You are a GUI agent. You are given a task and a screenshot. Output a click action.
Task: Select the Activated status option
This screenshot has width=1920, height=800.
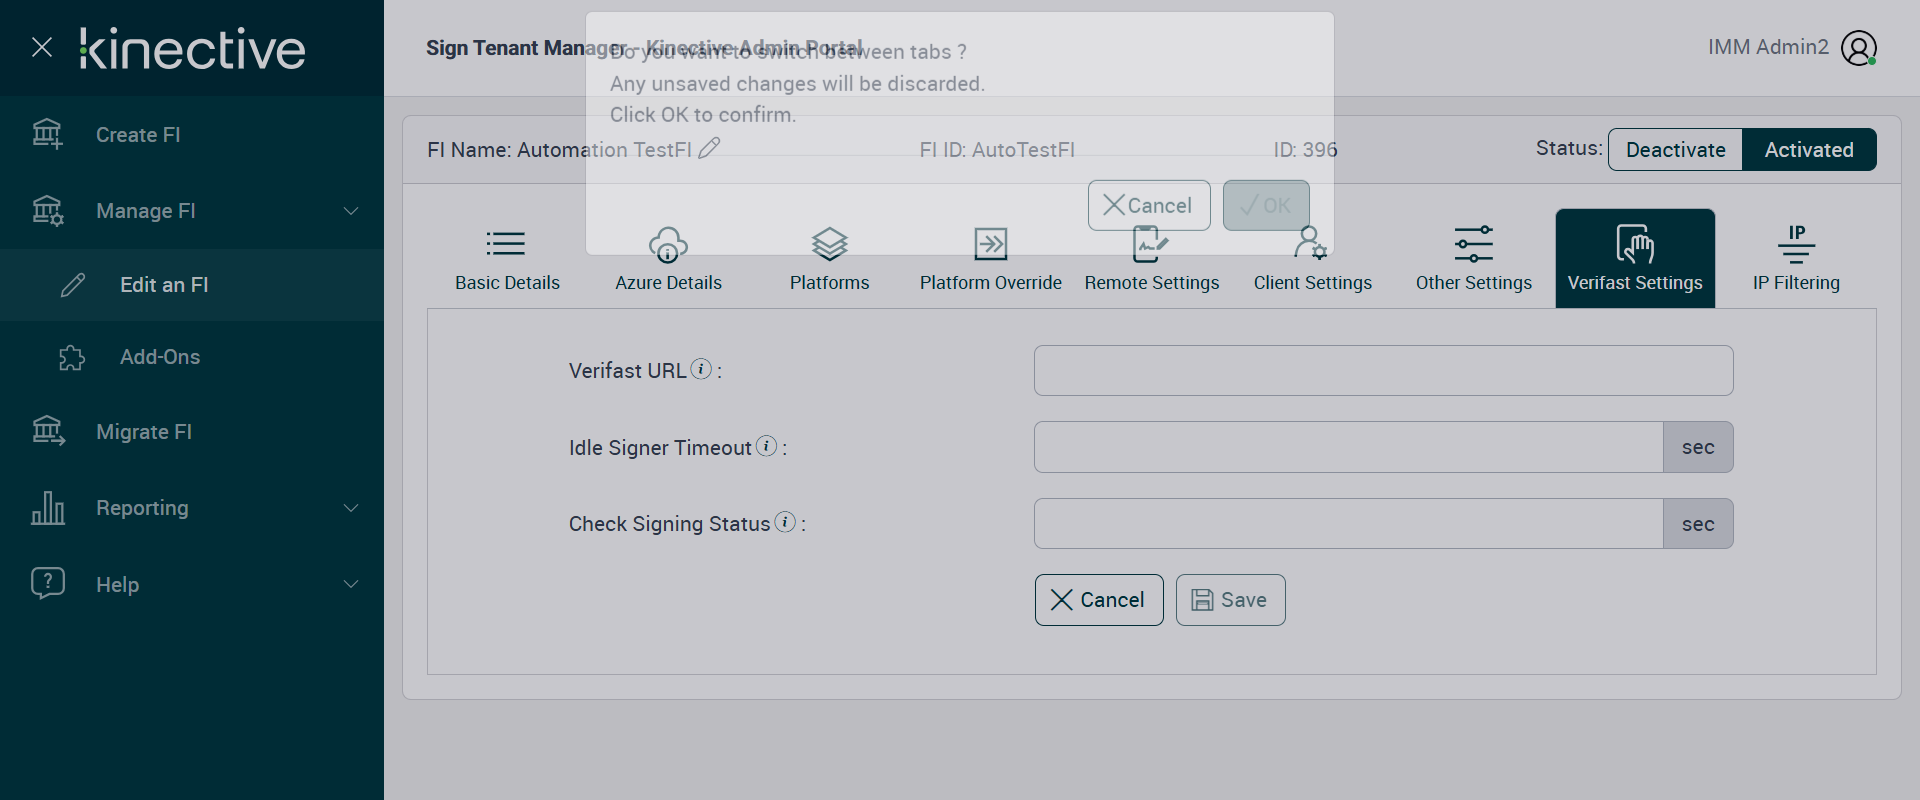pos(1809,150)
